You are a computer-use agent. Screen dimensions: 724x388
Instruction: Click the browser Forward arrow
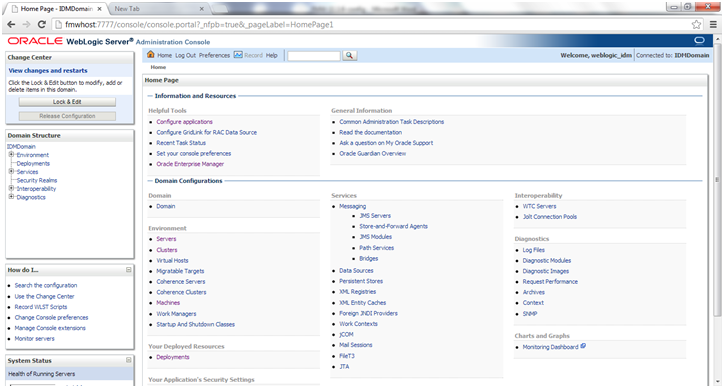pyautogui.click(x=26, y=24)
